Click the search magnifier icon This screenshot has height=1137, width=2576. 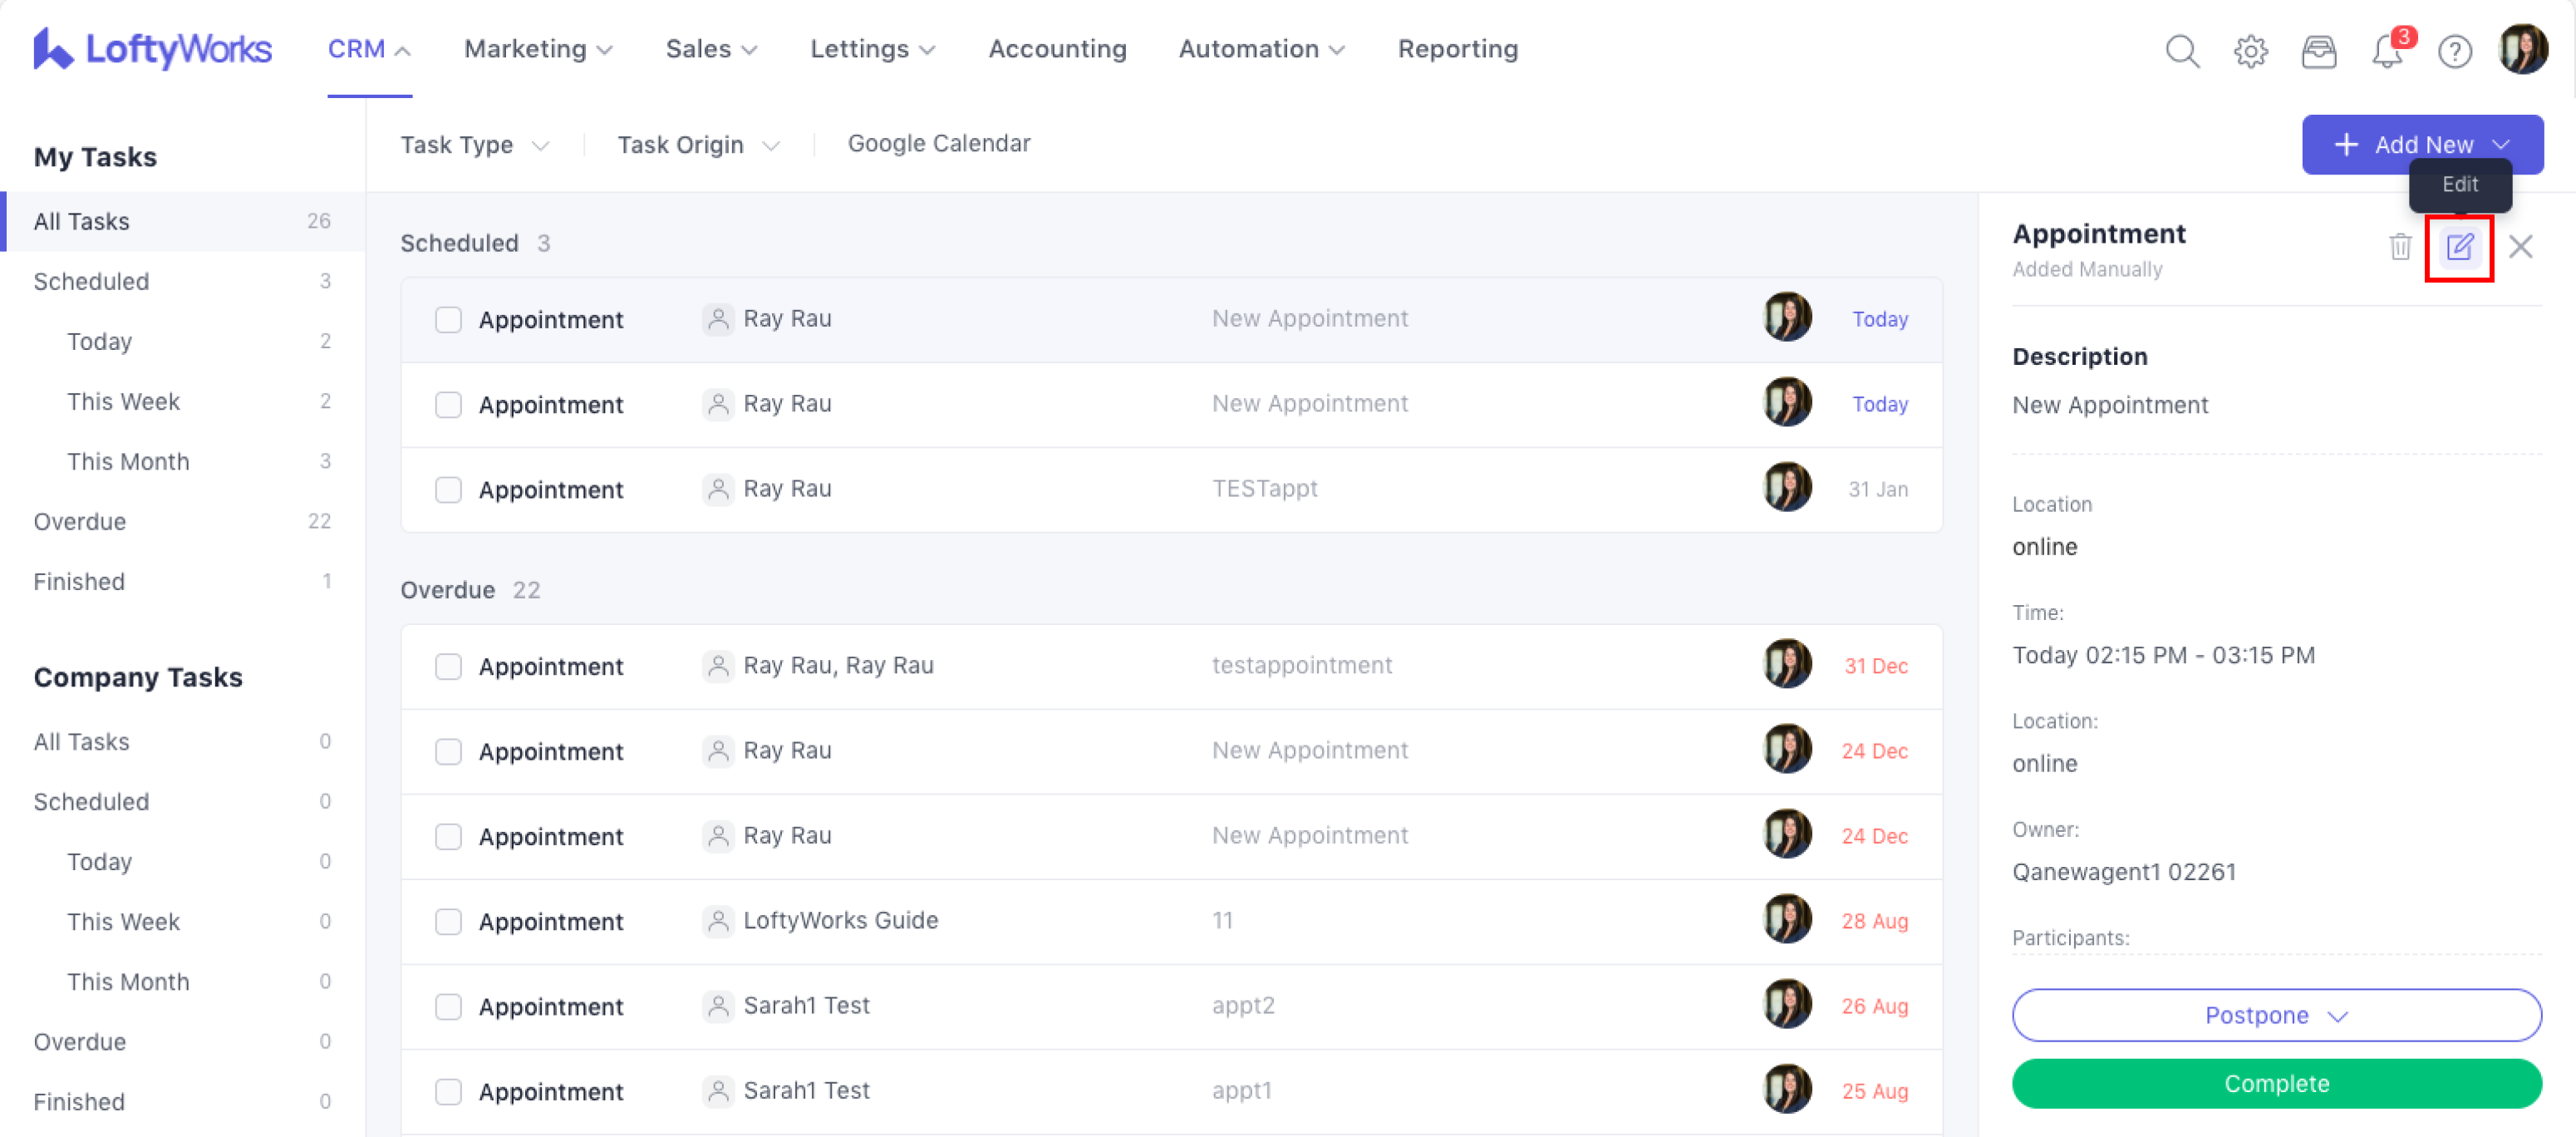point(2181,50)
